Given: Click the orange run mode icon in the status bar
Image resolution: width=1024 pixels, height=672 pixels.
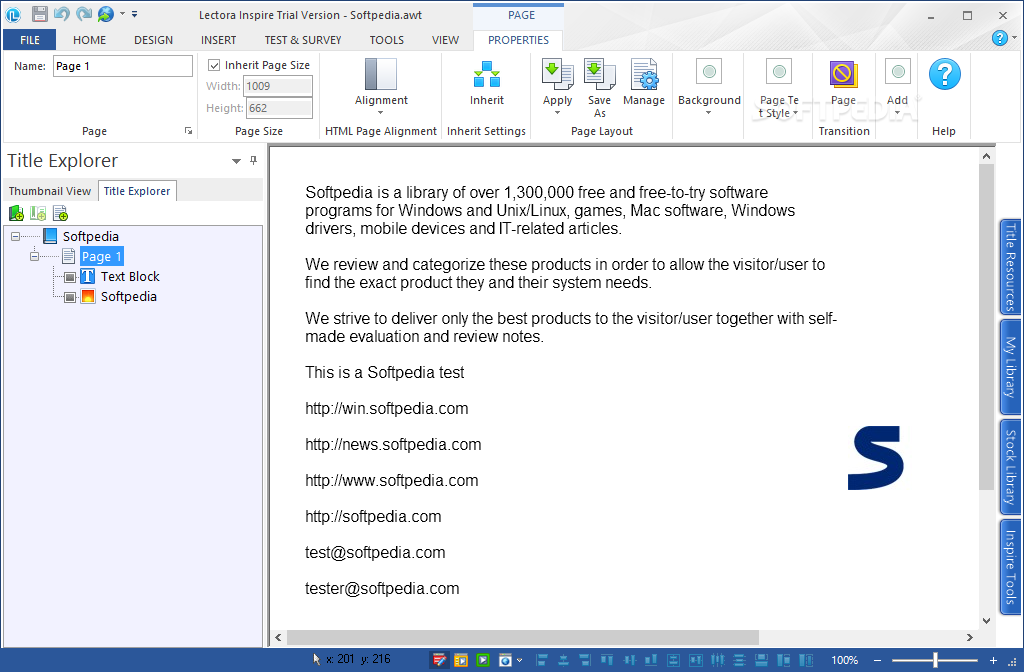Looking at the screenshot, I should (461, 660).
